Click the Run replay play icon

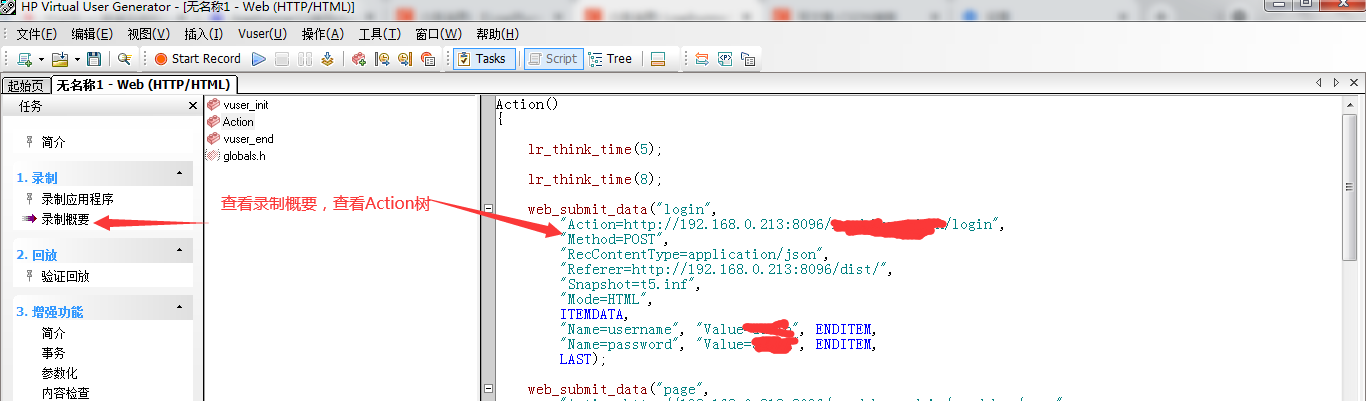click(259, 59)
